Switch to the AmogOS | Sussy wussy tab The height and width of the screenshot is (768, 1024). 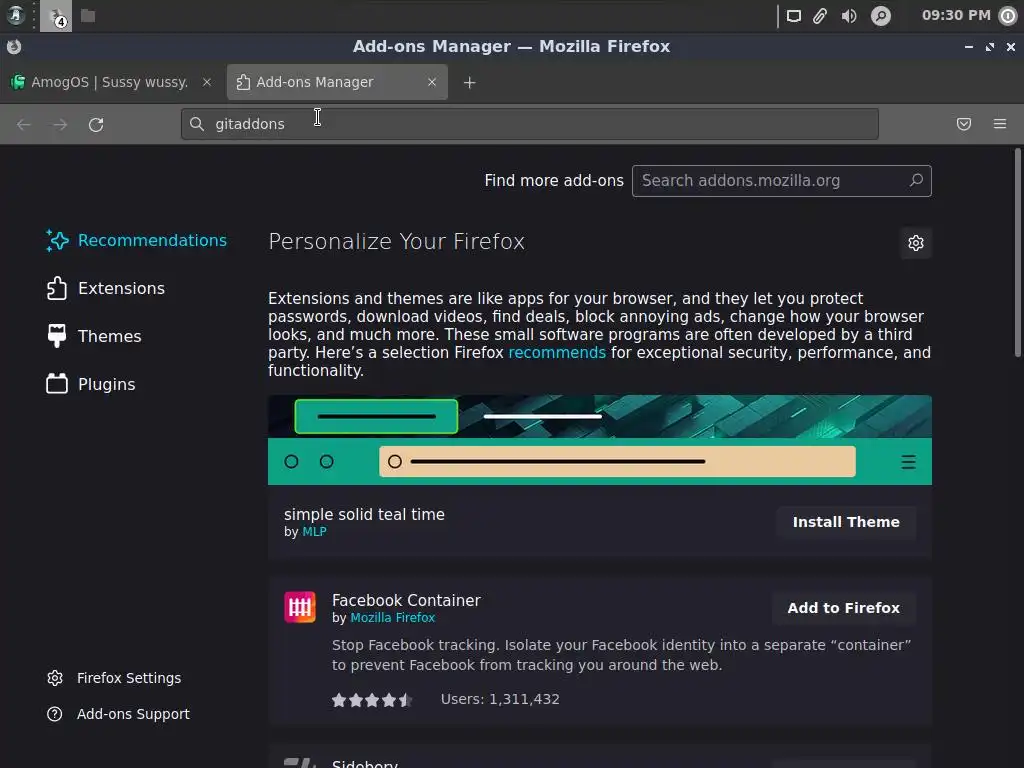(x=110, y=82)
